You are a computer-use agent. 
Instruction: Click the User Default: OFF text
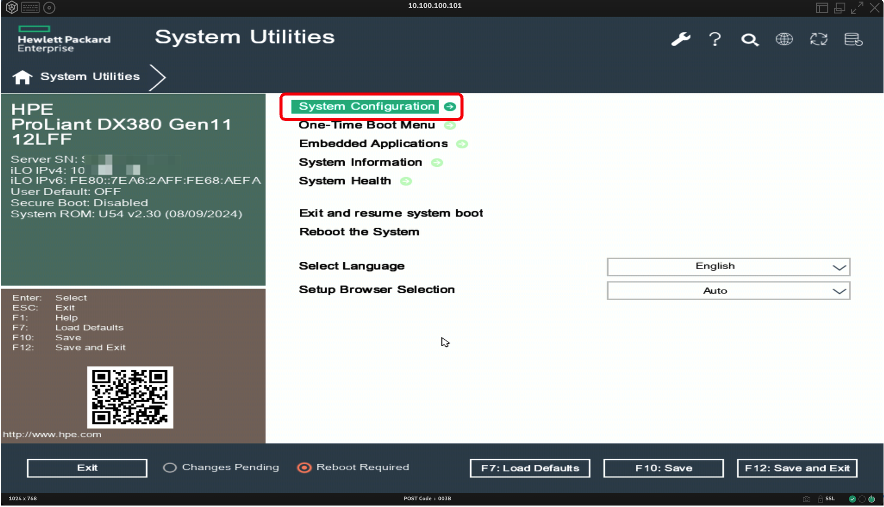(x=65, y=192)
